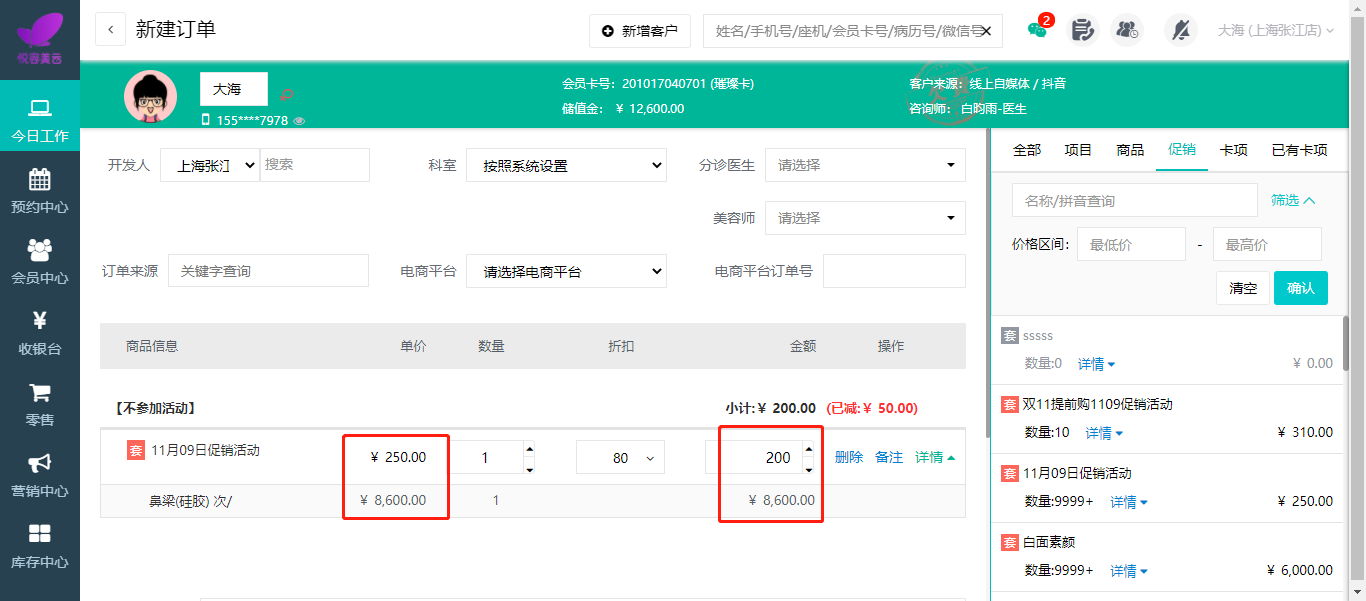Collapse the 筛选 filter panel
This screenshot has width=1366, height=601.
pos(1293,200)
